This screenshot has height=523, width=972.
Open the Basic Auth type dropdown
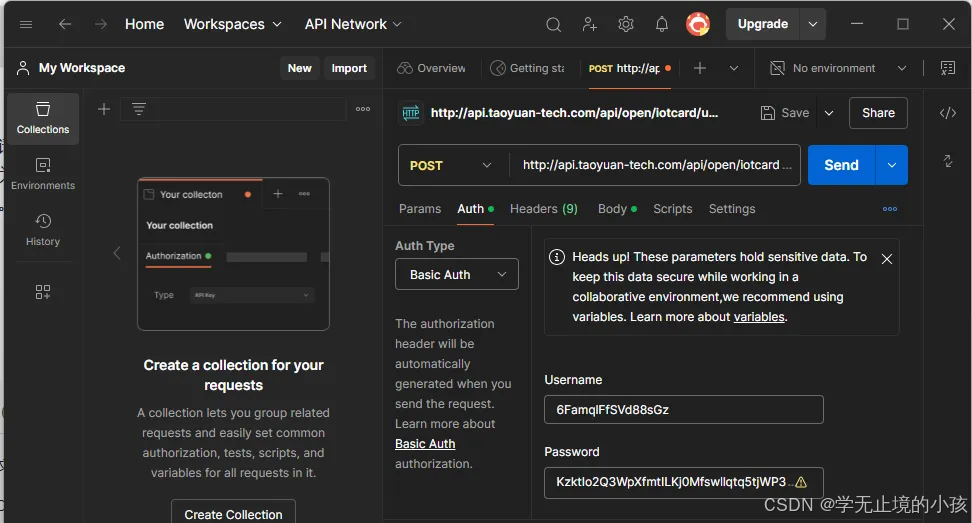click(457, 275)
